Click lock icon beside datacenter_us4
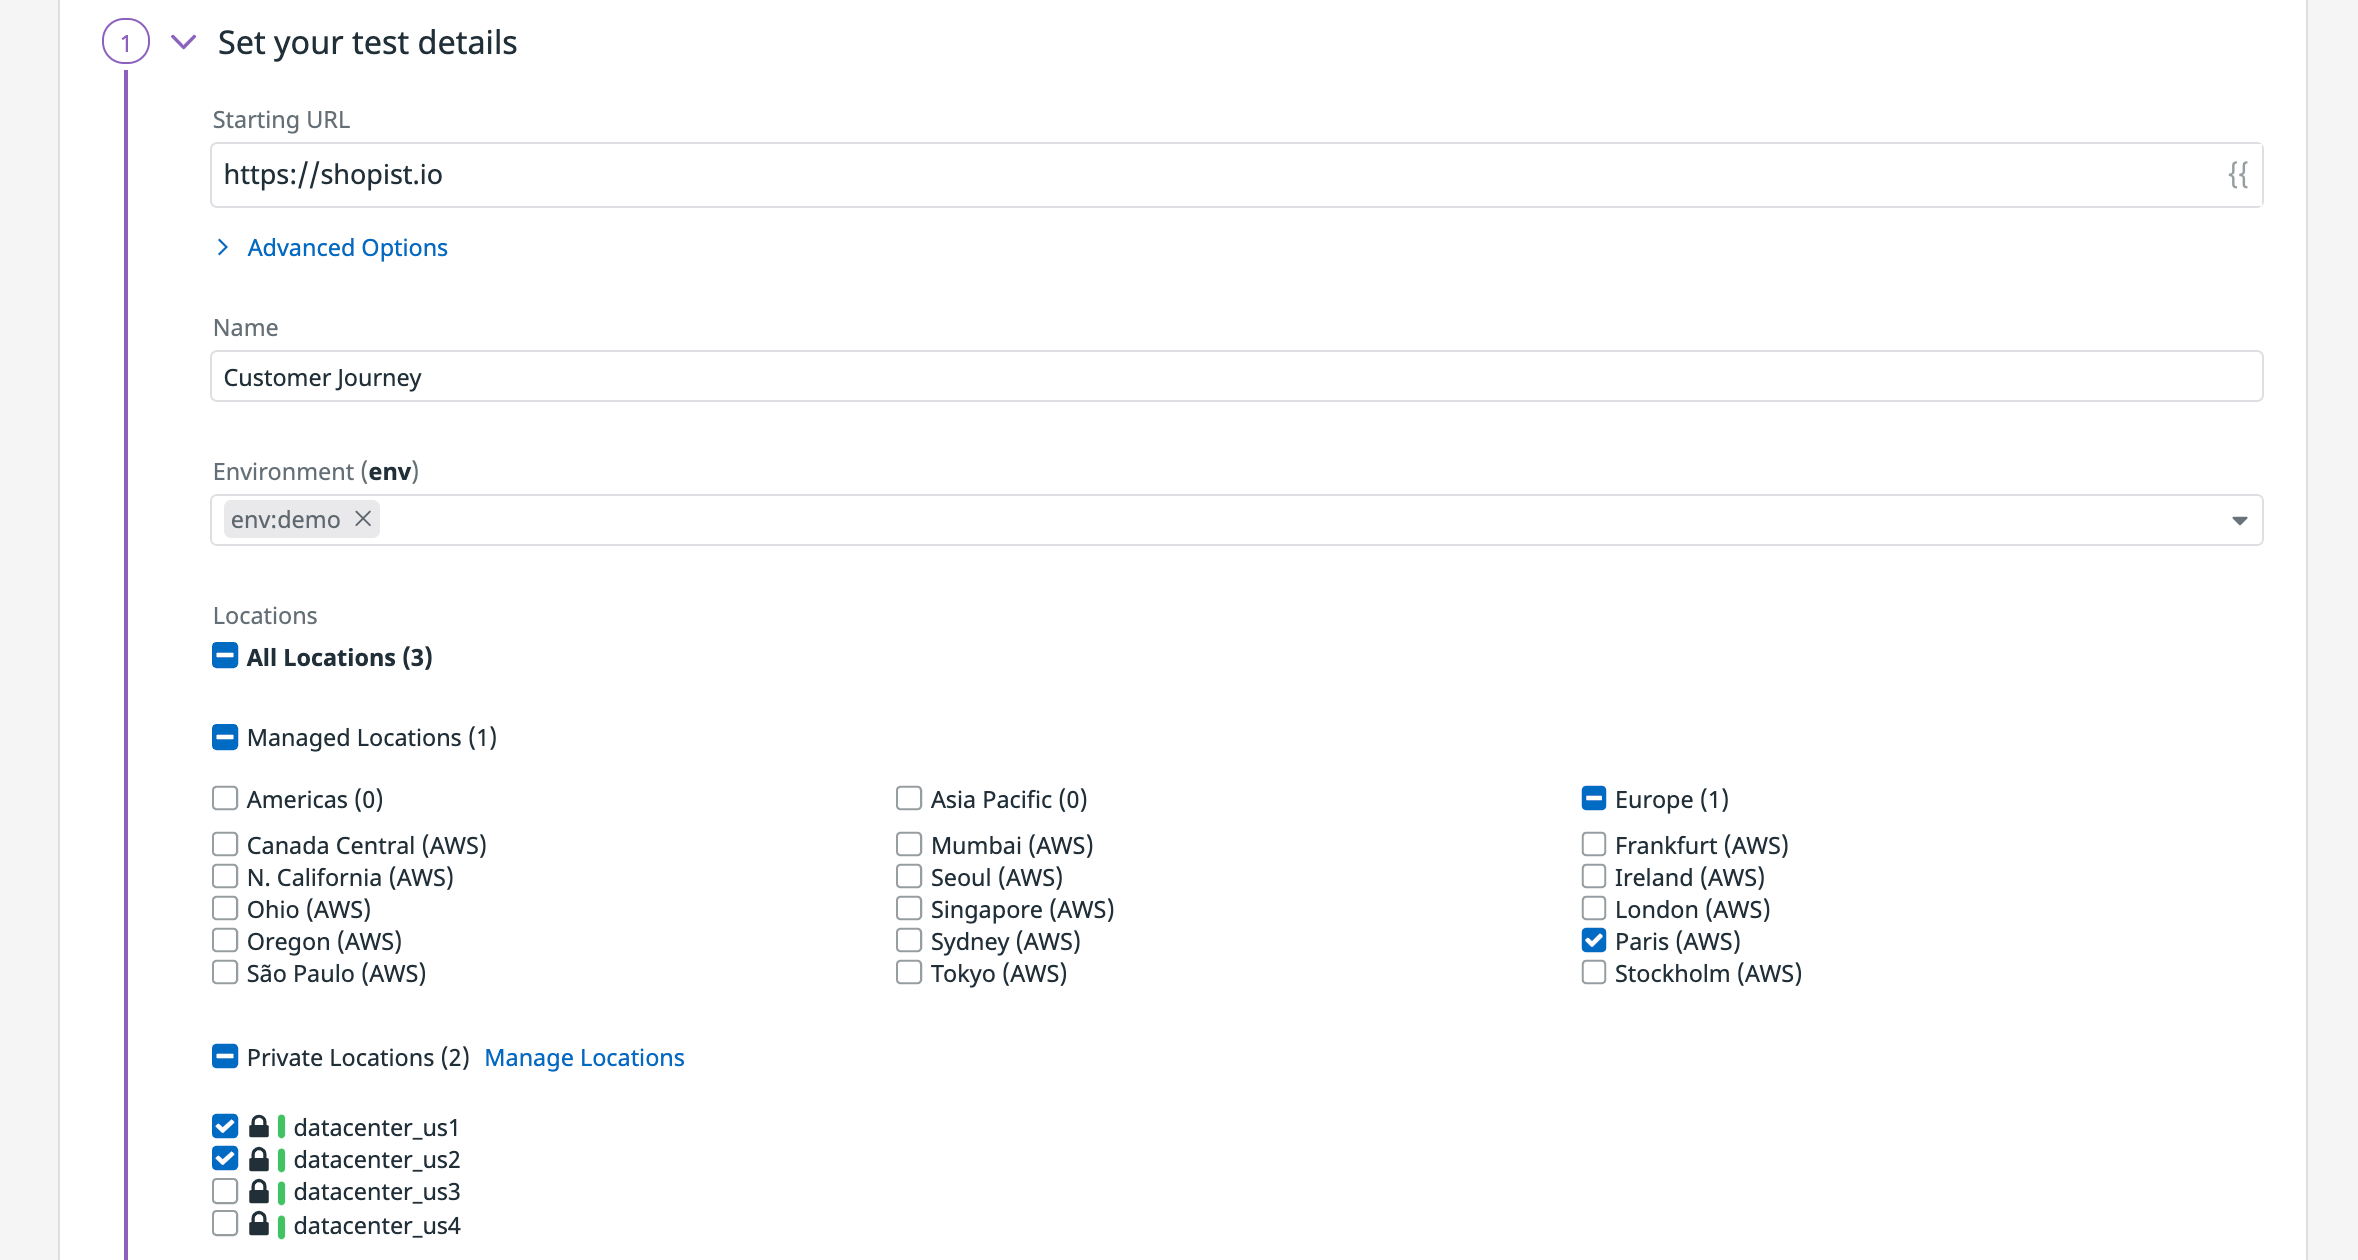The height and width of the screenshot is (1260, 2358). tap(259, 1223)
